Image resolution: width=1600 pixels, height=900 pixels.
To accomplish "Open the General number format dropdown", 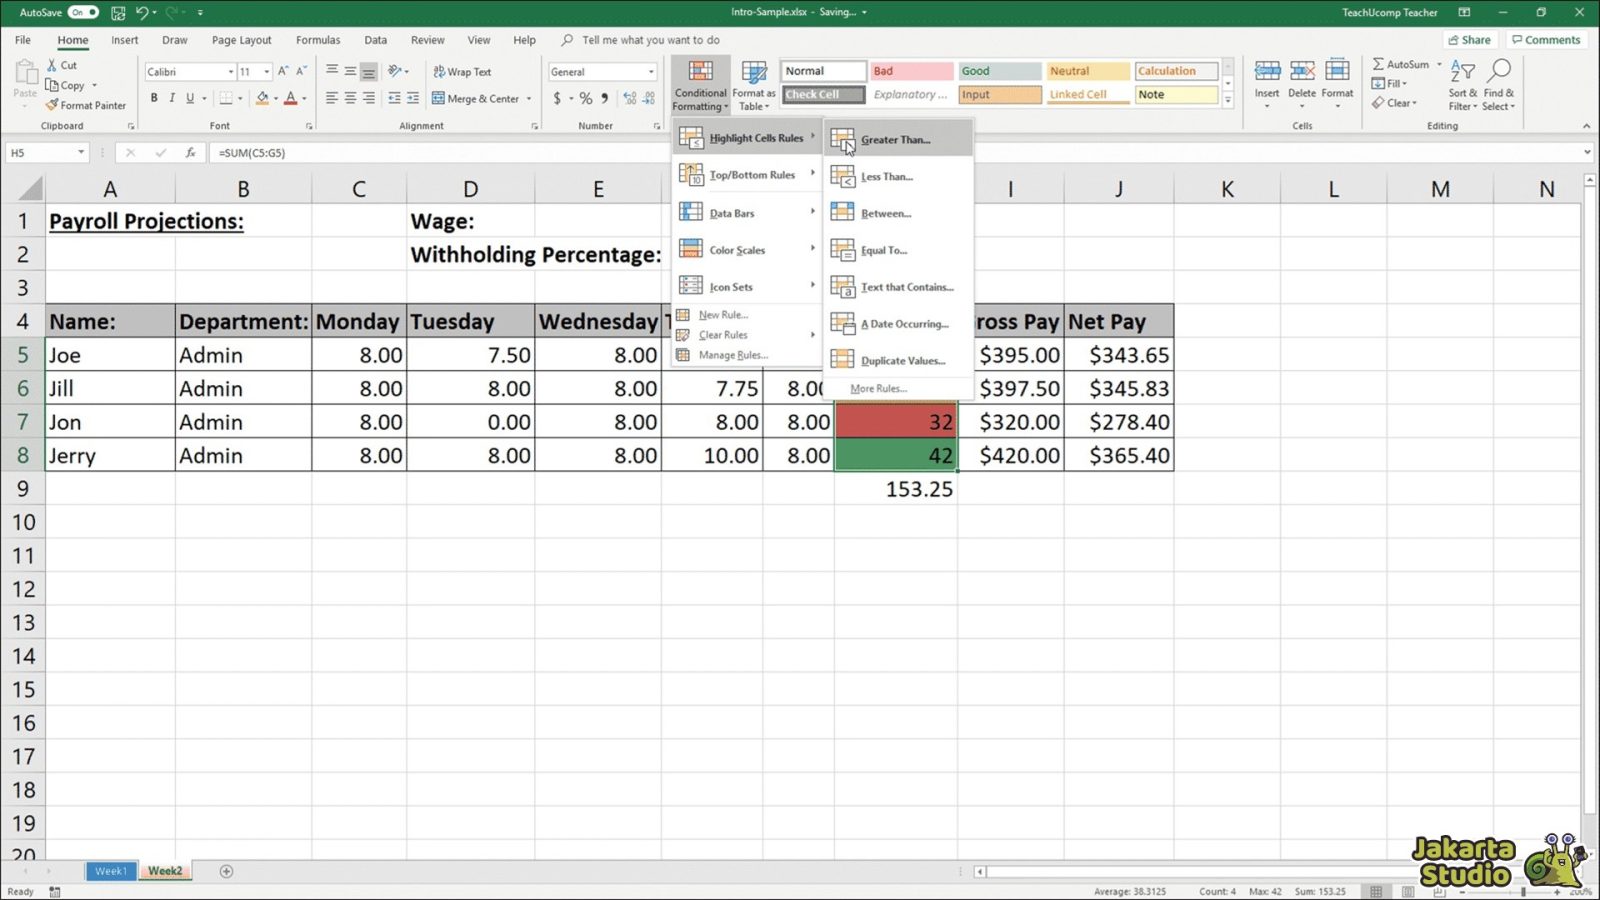I will click(648, 71).
